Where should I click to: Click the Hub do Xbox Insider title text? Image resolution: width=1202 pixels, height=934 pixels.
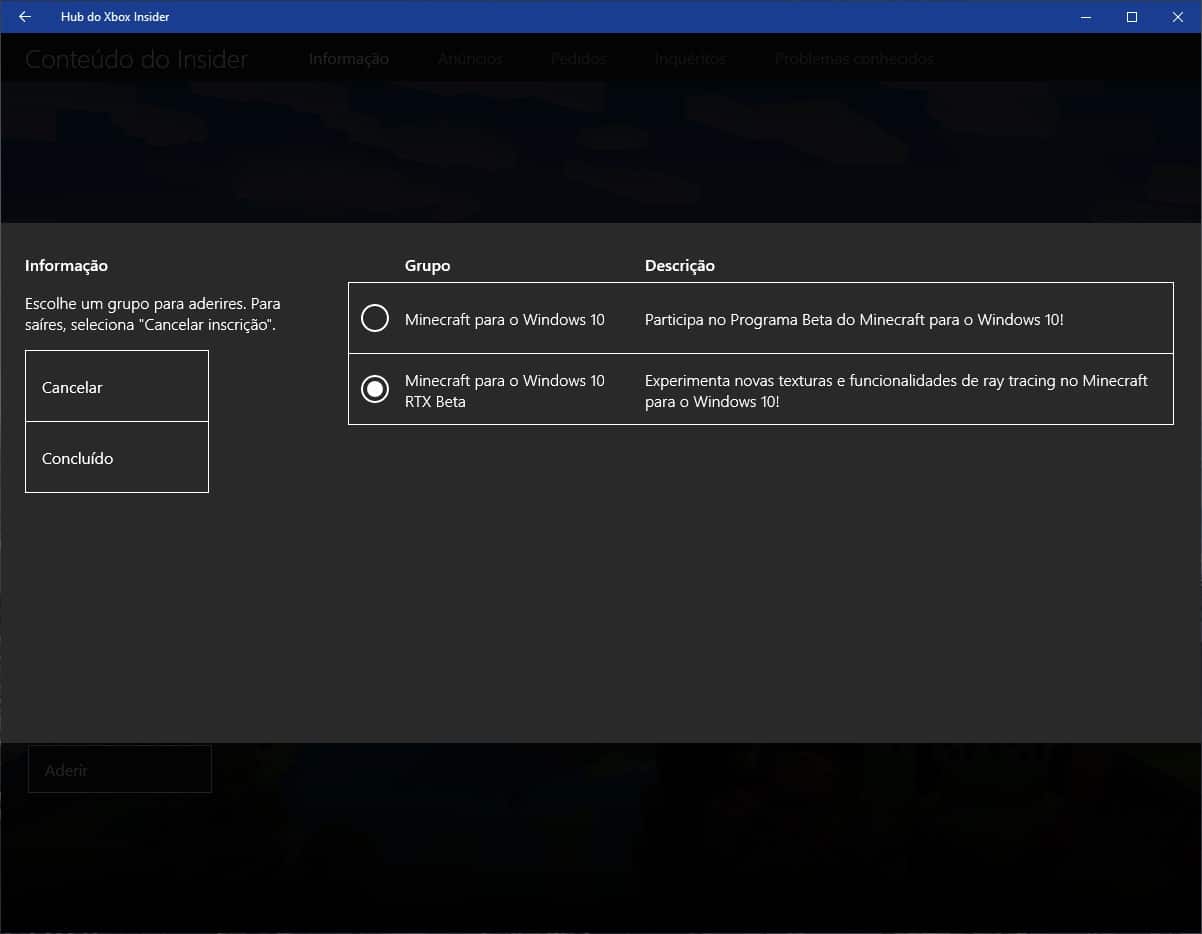[115, 16]
